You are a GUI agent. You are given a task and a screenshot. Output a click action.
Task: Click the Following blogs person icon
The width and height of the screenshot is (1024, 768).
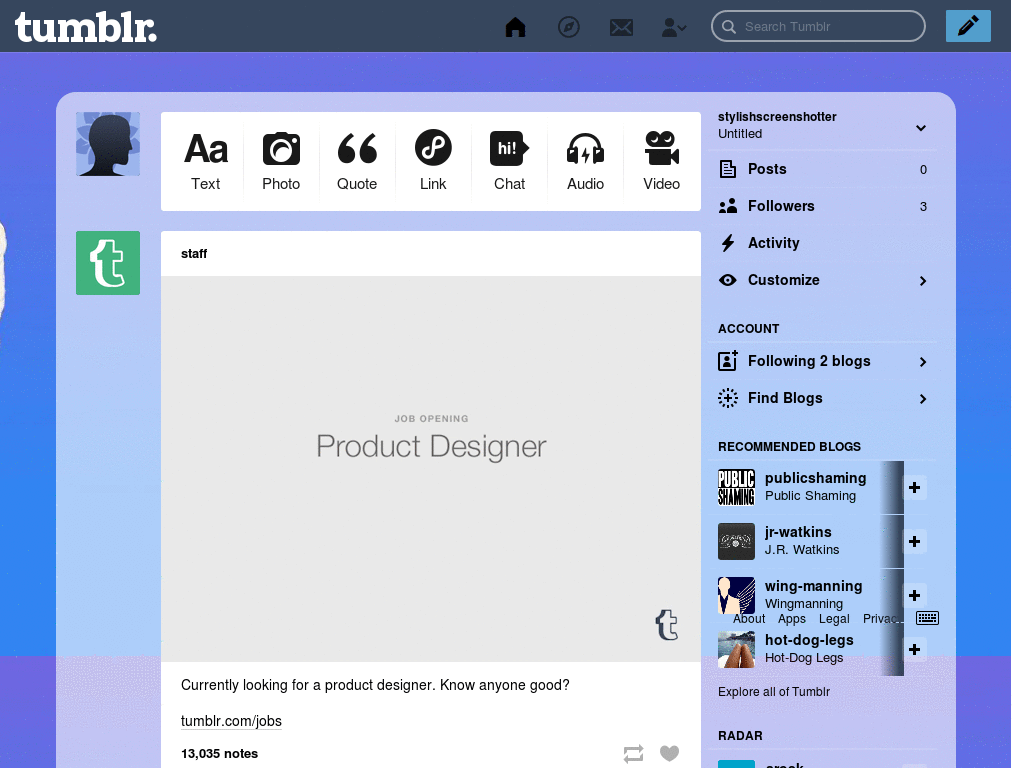coord(728,360)
